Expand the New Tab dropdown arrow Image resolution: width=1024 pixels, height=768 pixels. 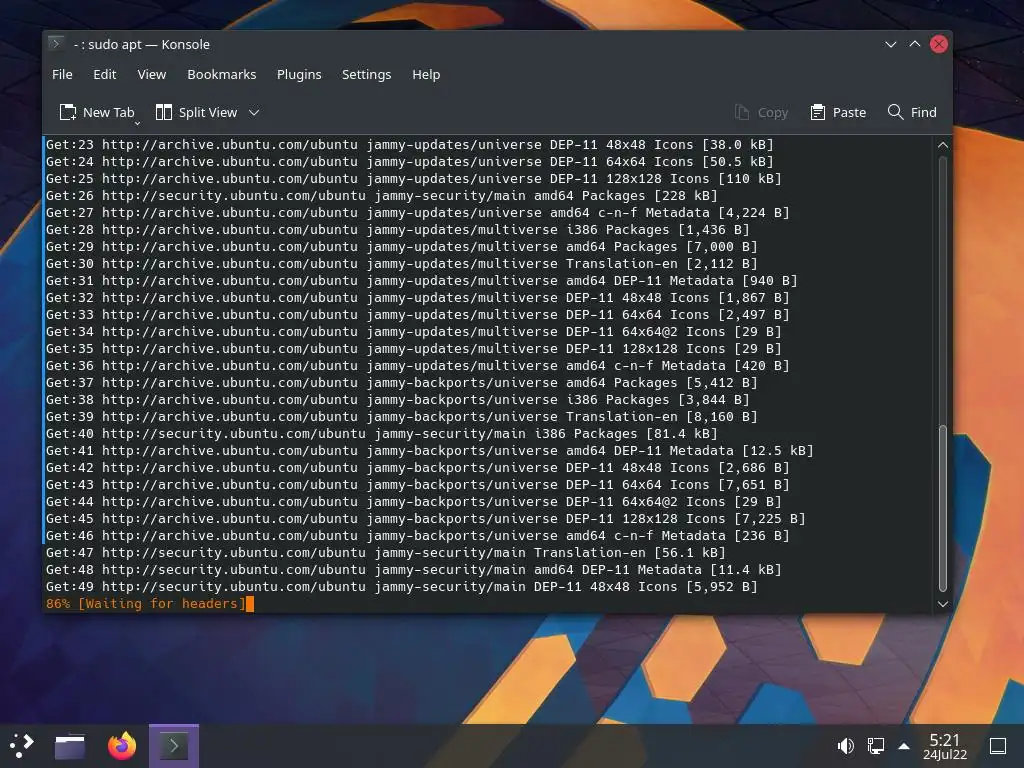point(137,122)
